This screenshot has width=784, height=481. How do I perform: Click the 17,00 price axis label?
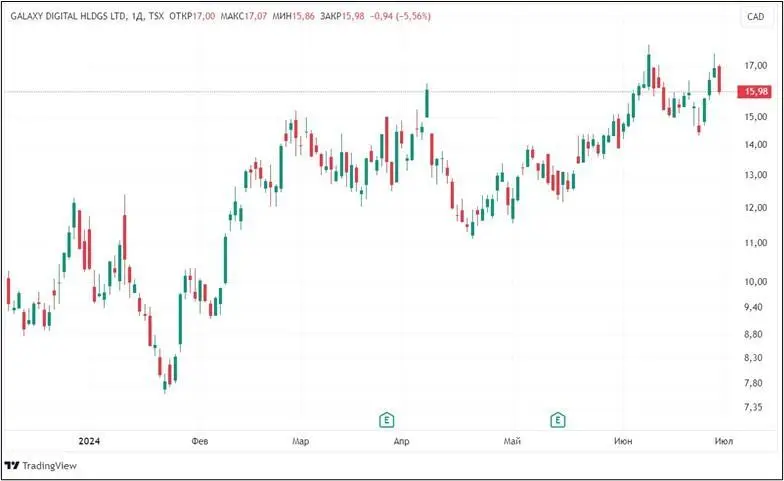(x=755, y=66)
